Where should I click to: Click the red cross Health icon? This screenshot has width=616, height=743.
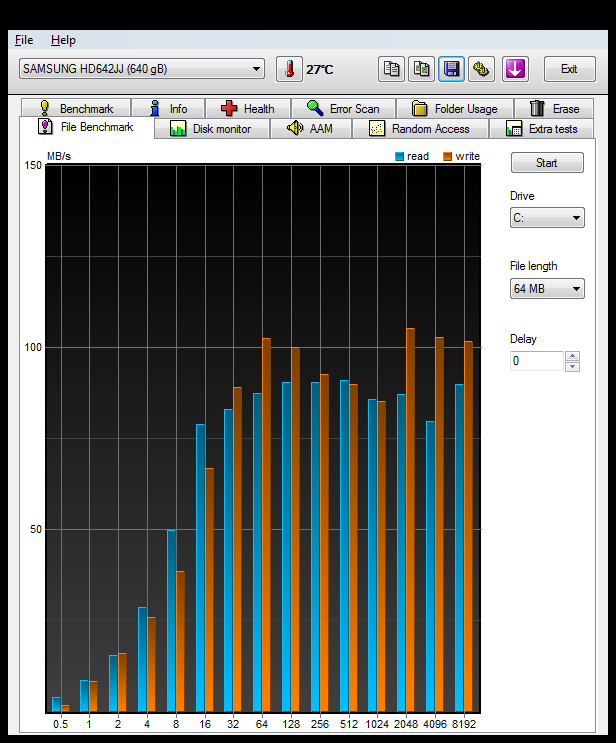click(x=229, y=109)
